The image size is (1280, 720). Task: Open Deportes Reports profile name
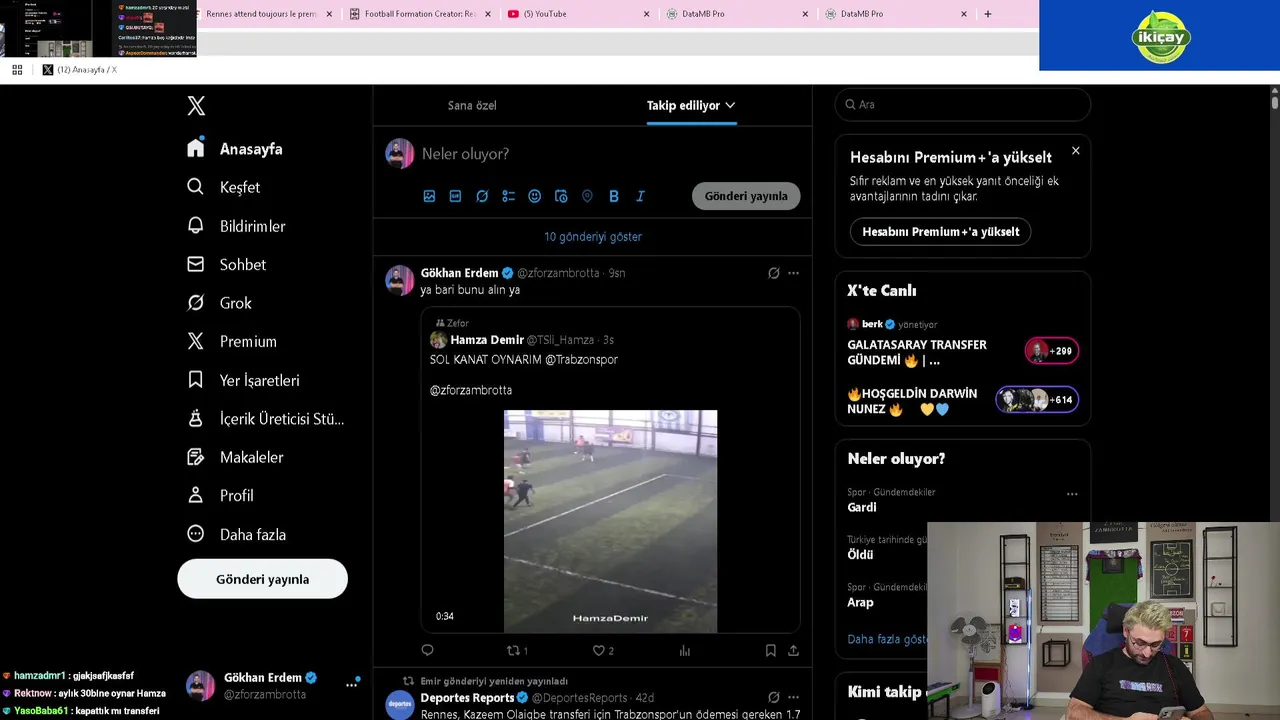coord(467,698)
